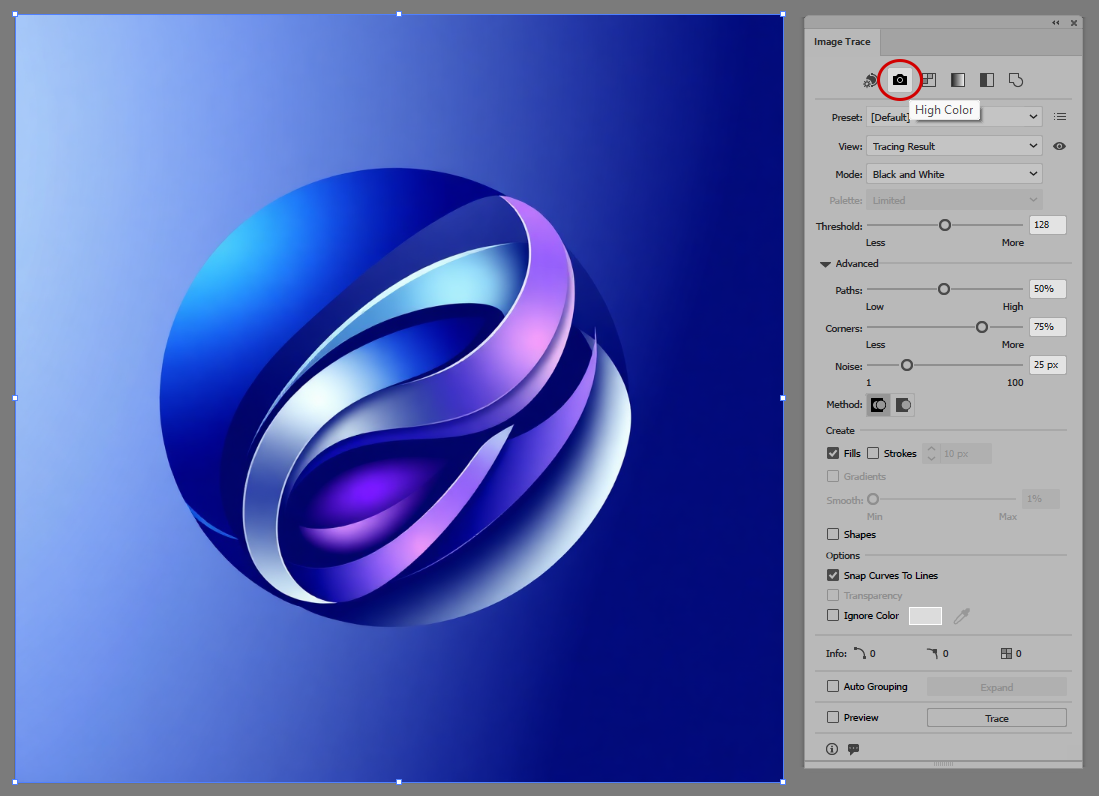Turn on the Preview checkbox
This screenshot has width=1099, height=796.
point(833,717)
